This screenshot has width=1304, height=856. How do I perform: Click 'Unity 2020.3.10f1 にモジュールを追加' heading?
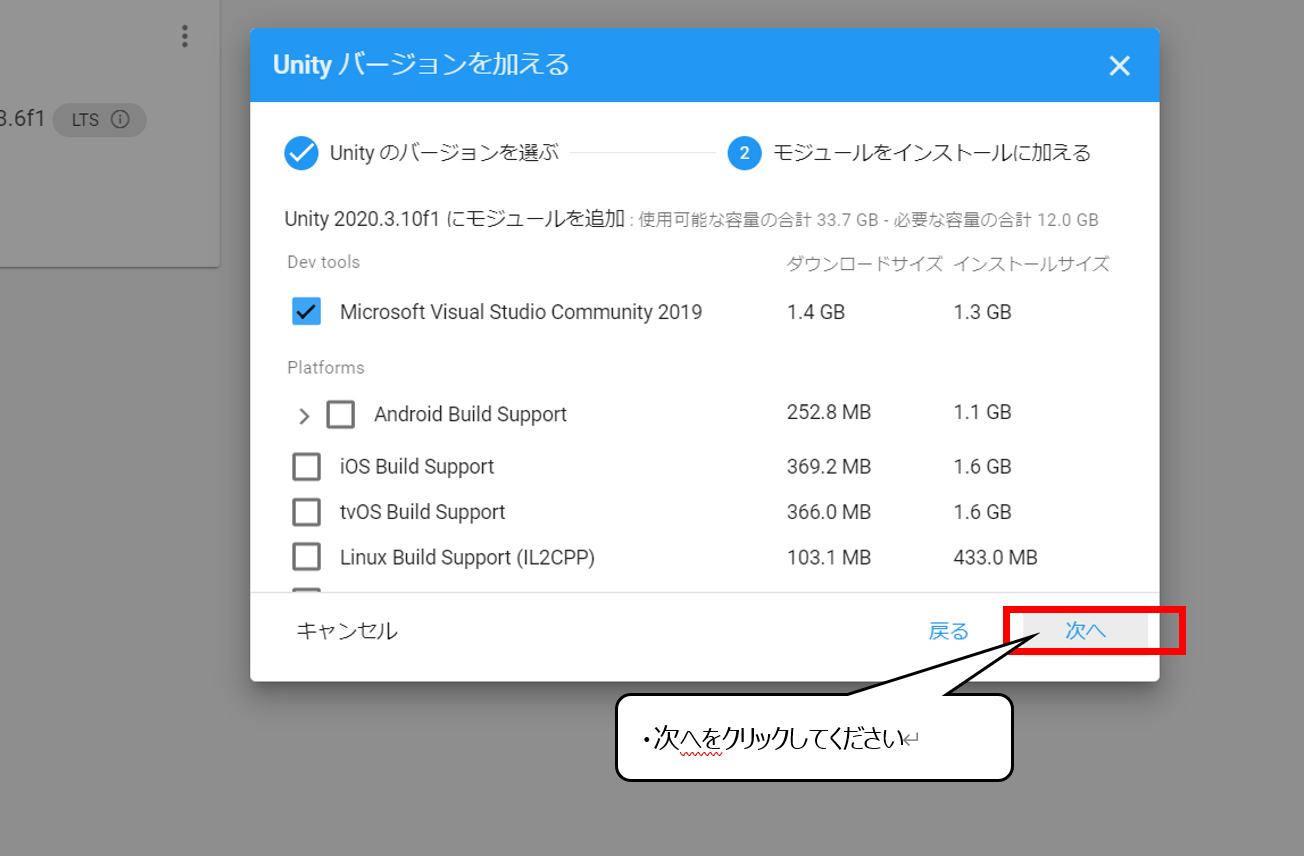454,218
